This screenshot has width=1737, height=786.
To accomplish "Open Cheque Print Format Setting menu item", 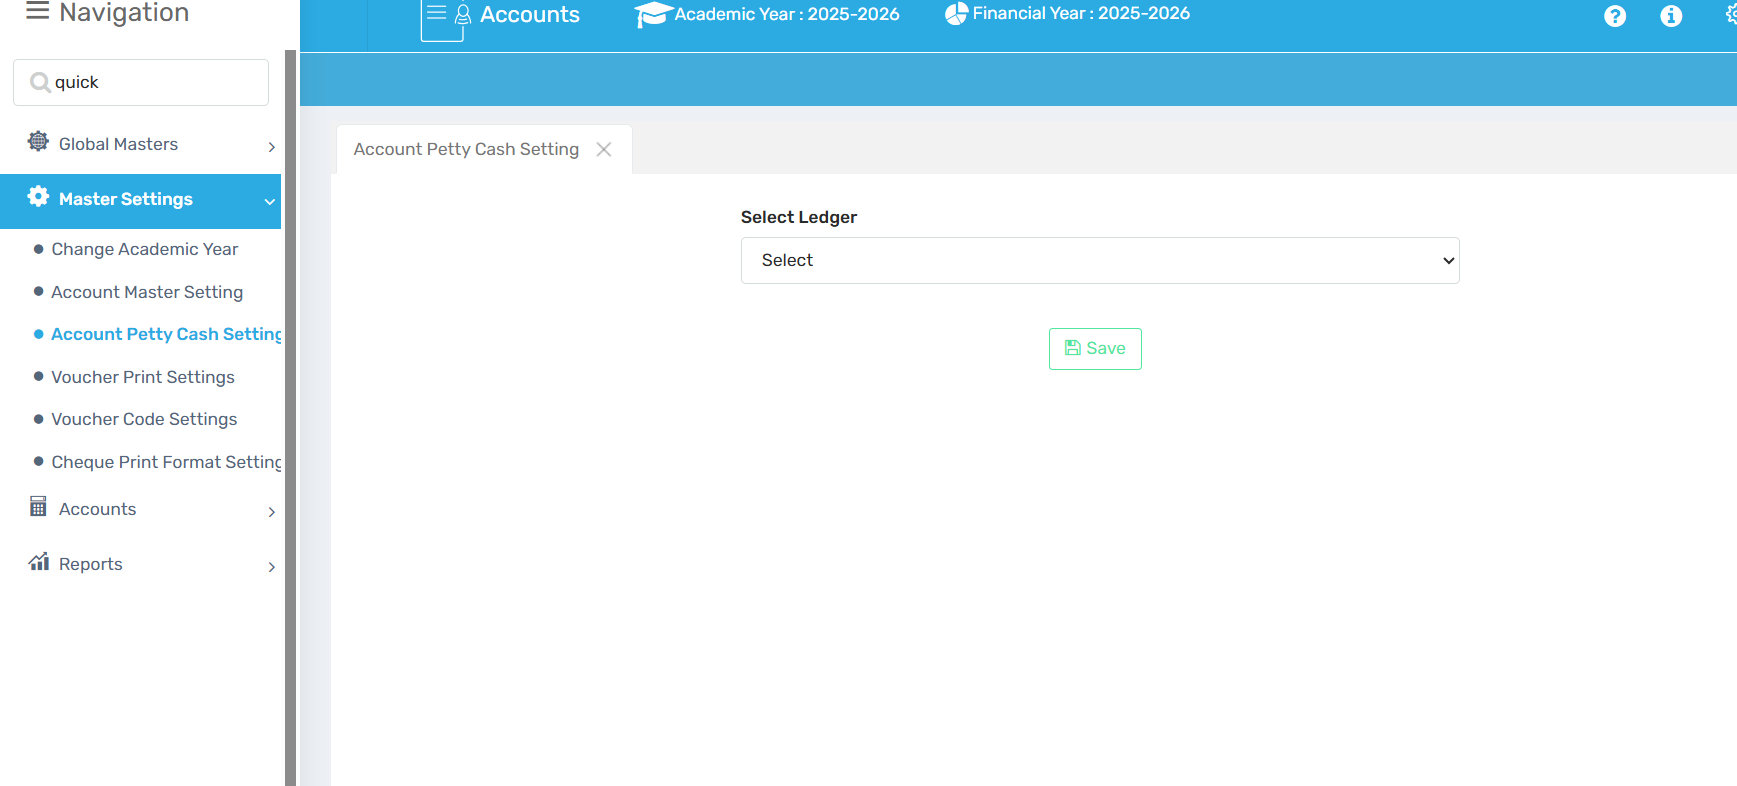I will tap(166, 462).
